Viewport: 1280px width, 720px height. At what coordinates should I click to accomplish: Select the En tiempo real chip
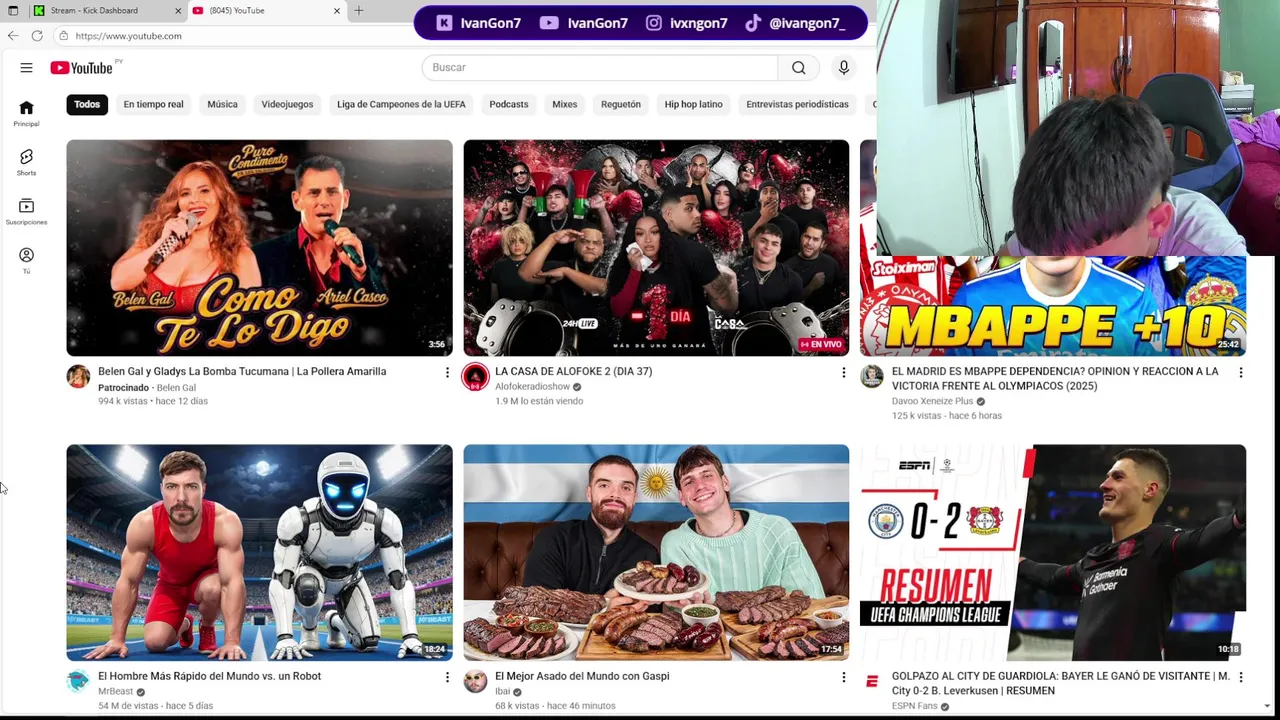point(153,104)
